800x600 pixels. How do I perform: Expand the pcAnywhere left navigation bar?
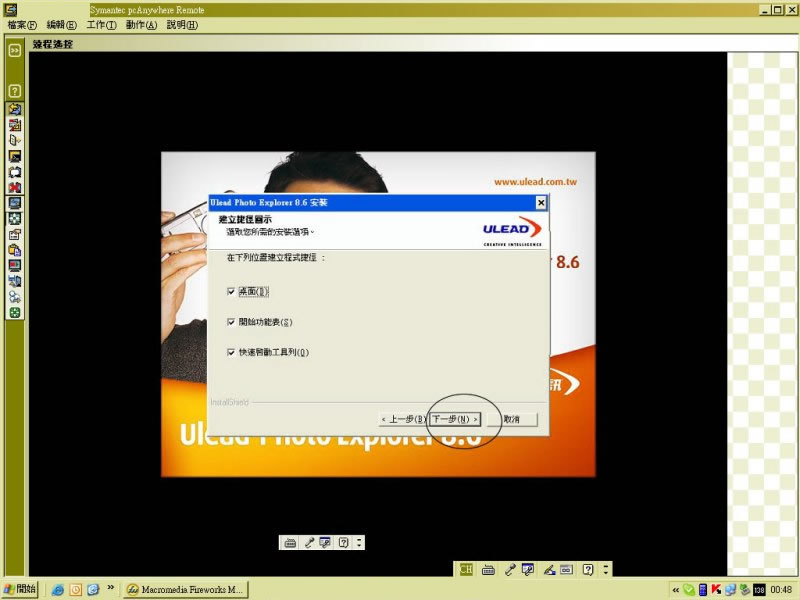pos(15,50)
